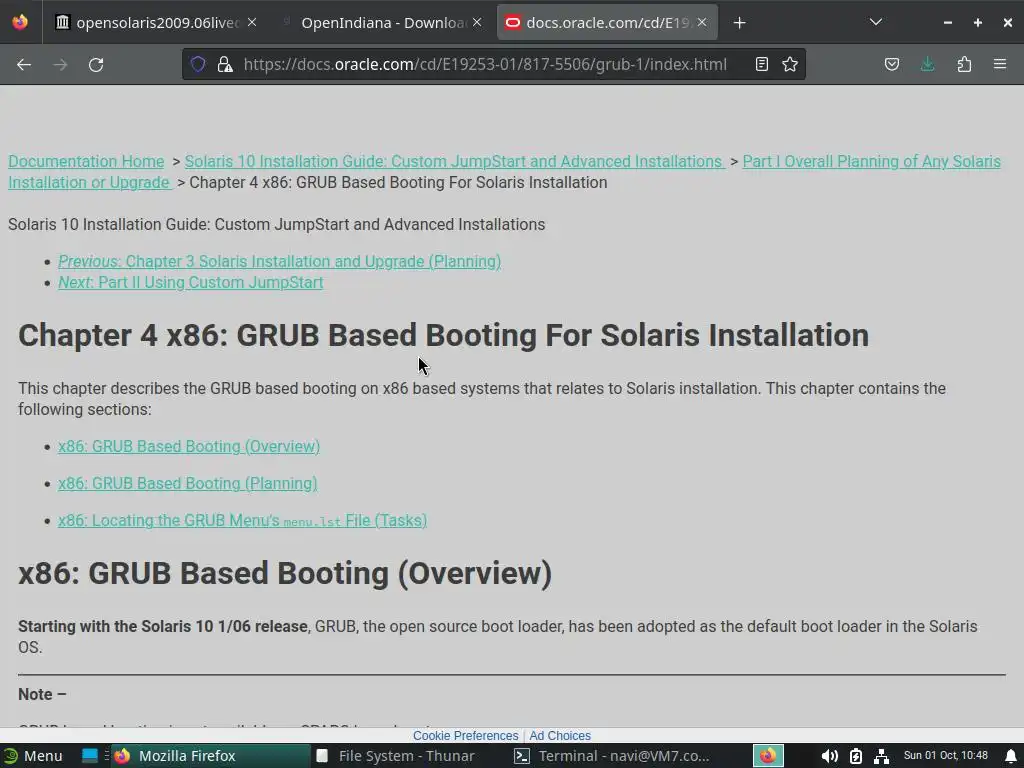1024x768 pixels.
Task: Open the Downloads panel
Action: point(927,64)
